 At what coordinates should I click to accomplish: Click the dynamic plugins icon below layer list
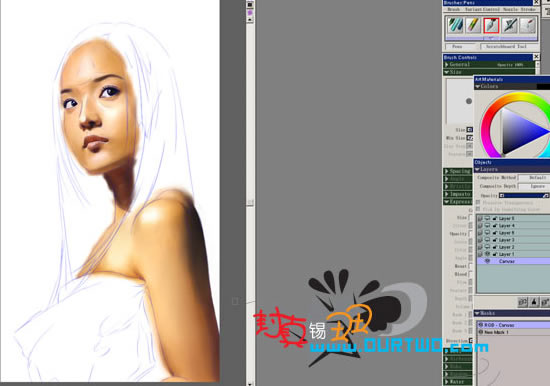pyautogui.click(x=534, y=302)
